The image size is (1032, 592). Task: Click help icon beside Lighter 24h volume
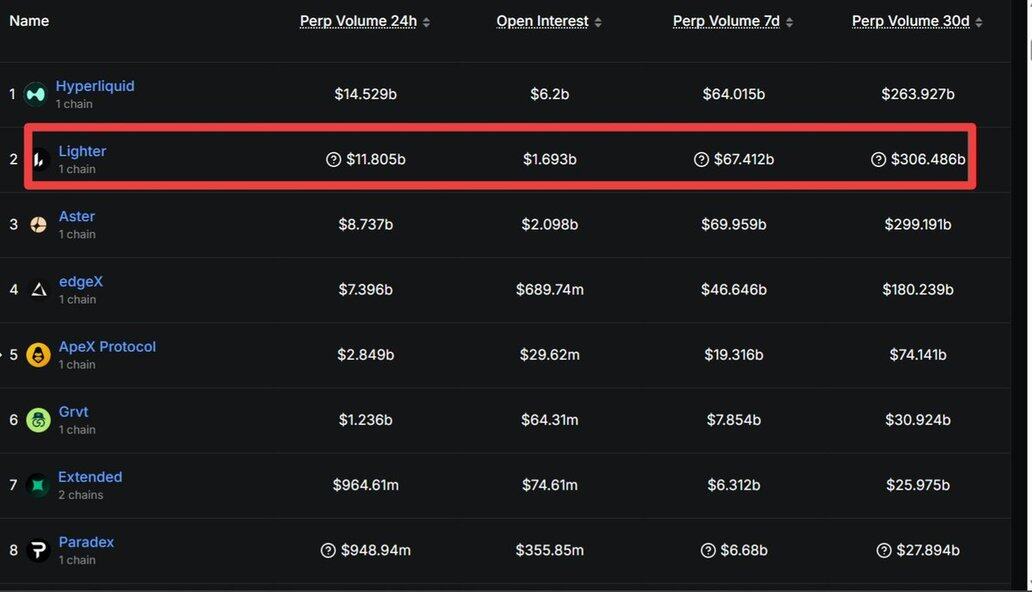(334, 159)
